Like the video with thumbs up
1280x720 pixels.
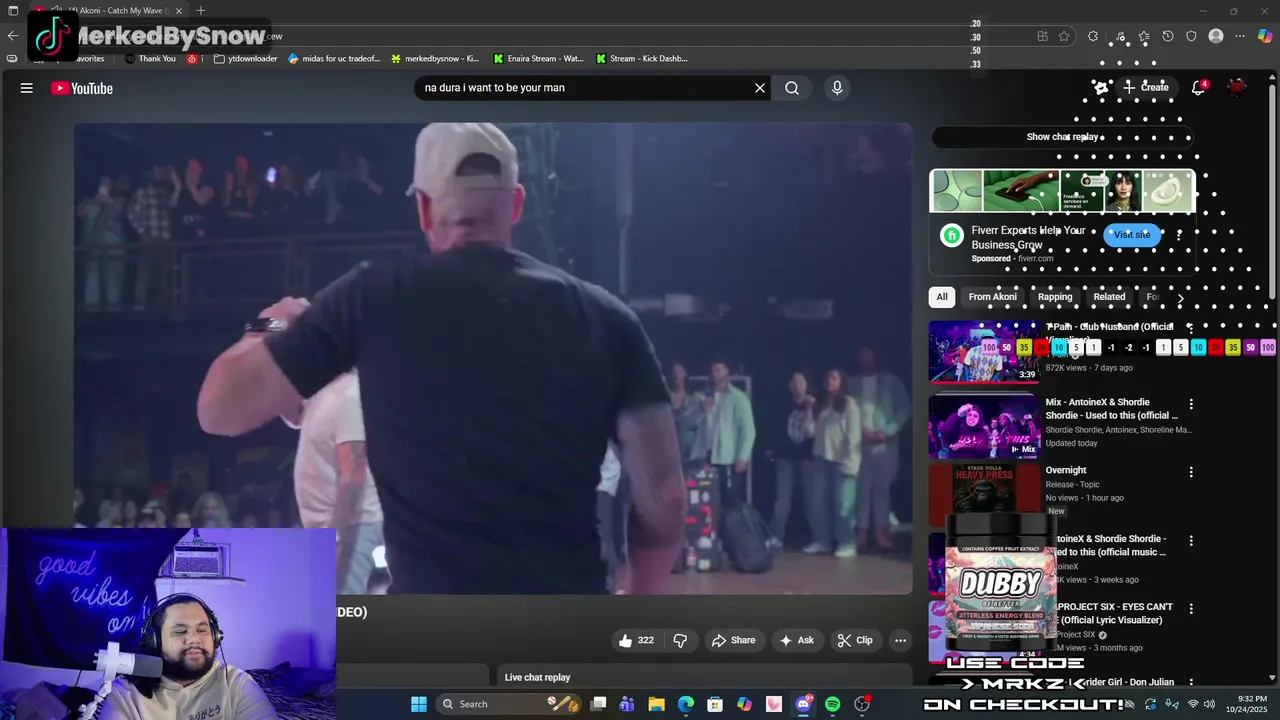(x=636, y=640)
